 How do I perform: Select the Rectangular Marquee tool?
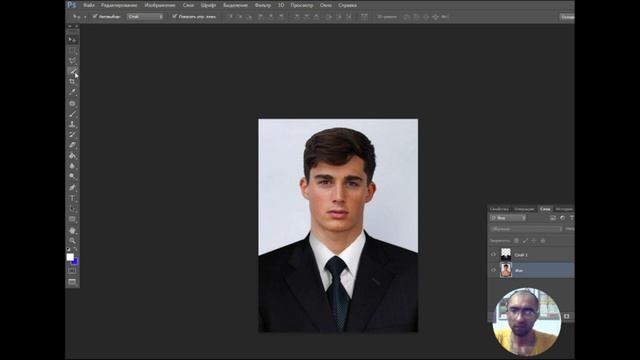pos(72,50)
